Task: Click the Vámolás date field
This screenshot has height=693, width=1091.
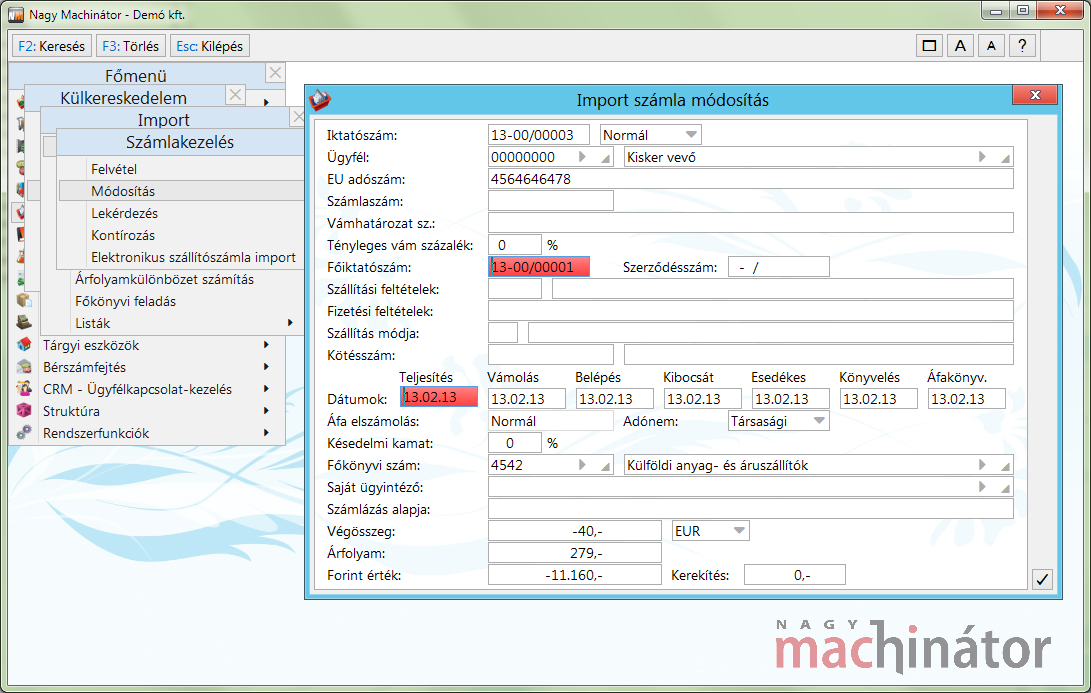Action: pos(527,399)
